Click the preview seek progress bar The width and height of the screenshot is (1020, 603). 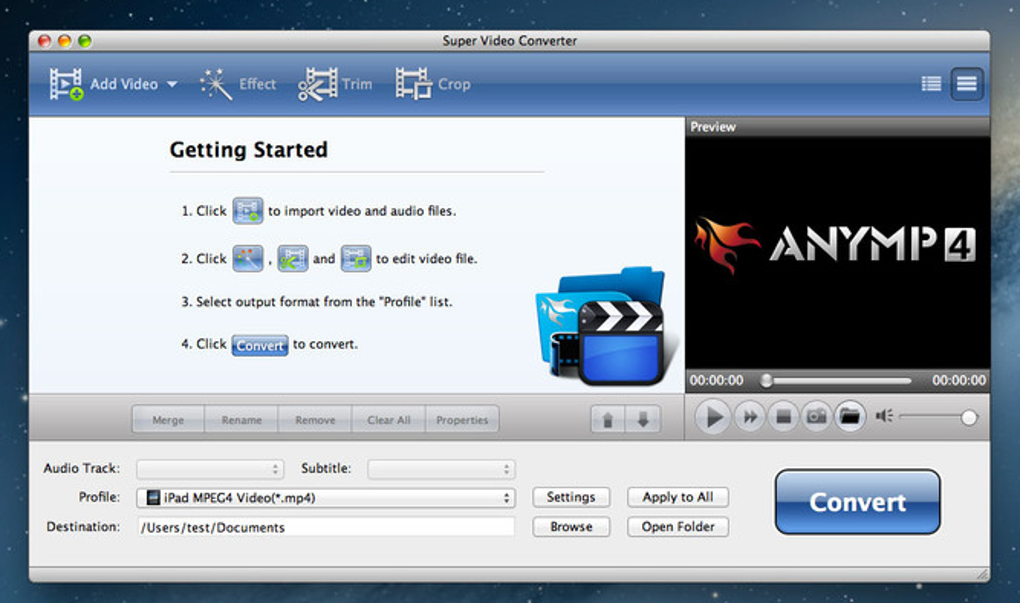pyautogui.click(x=837, y=381)
